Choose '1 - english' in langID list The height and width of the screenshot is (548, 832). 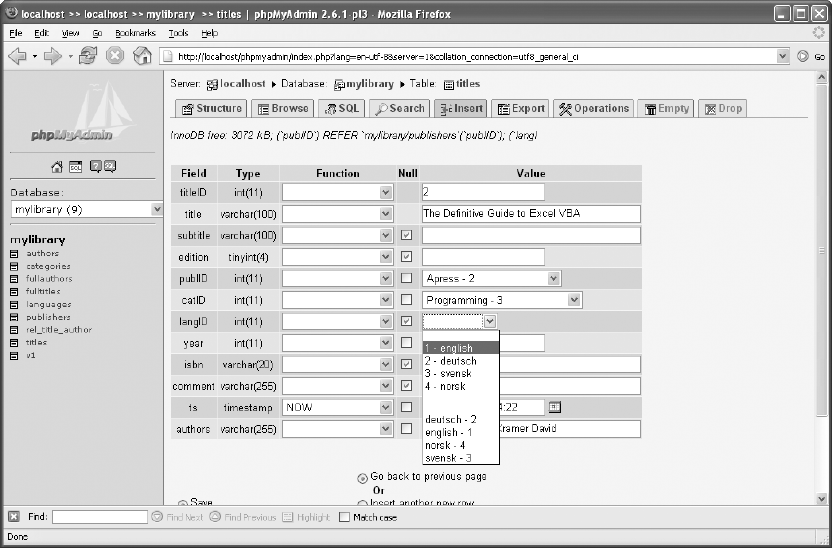[461, 348]
